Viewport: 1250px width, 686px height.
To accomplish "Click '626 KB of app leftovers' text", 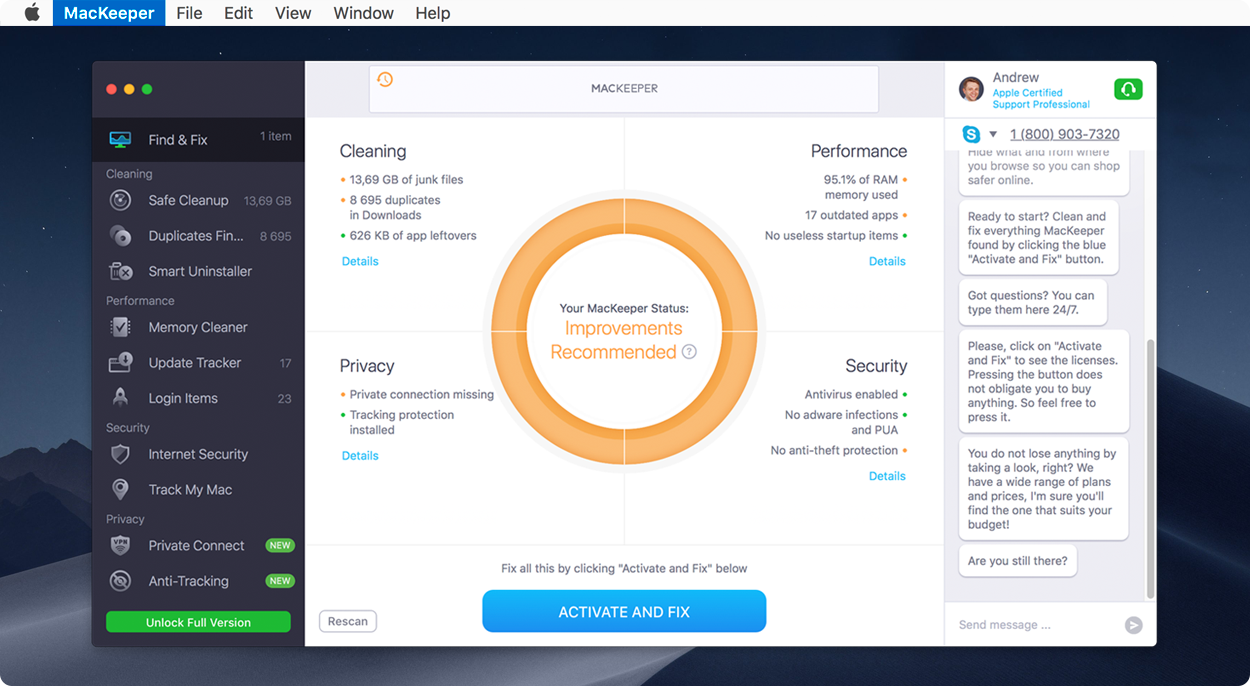I will (413, 235).
